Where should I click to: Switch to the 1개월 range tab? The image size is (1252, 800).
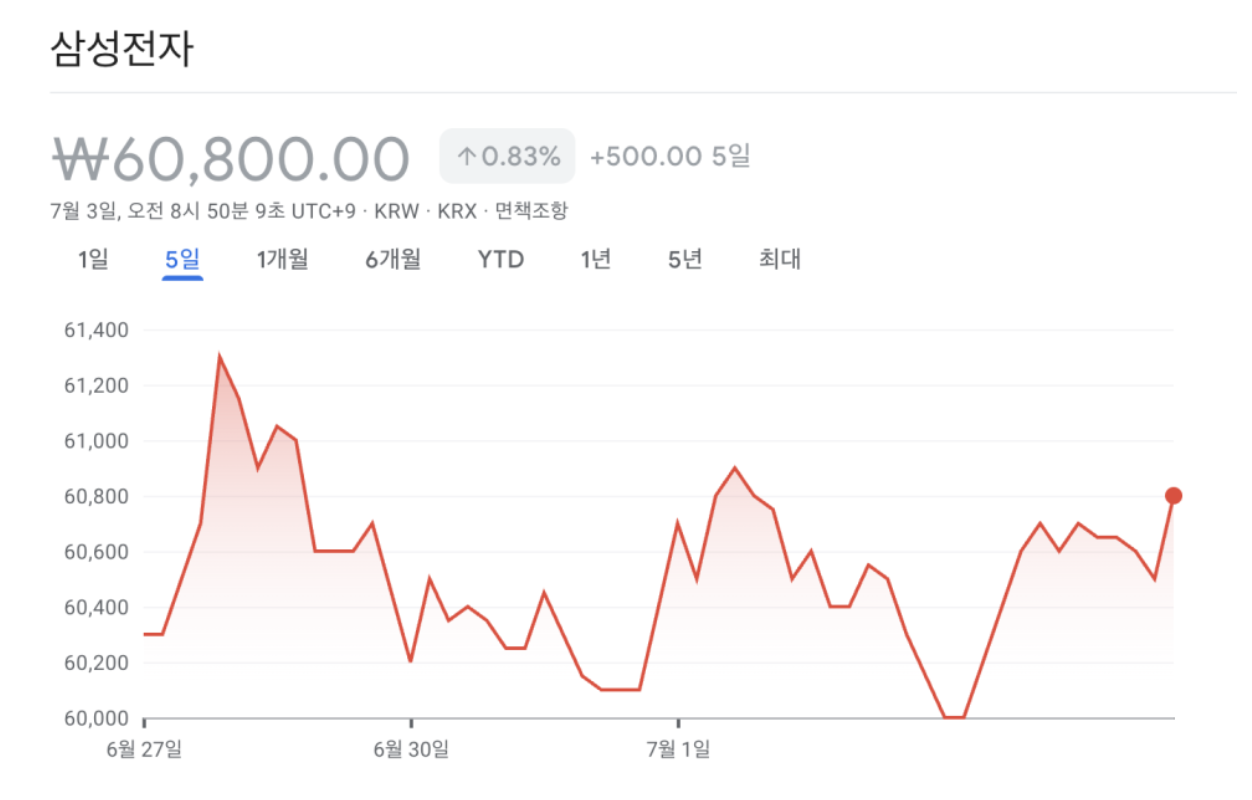[x=282, y=260]
